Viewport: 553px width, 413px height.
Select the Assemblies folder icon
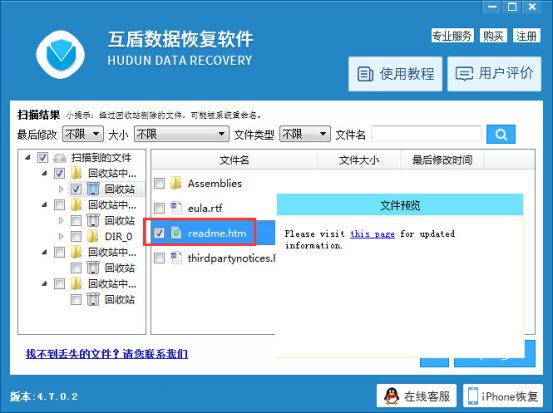coord(176,183)
